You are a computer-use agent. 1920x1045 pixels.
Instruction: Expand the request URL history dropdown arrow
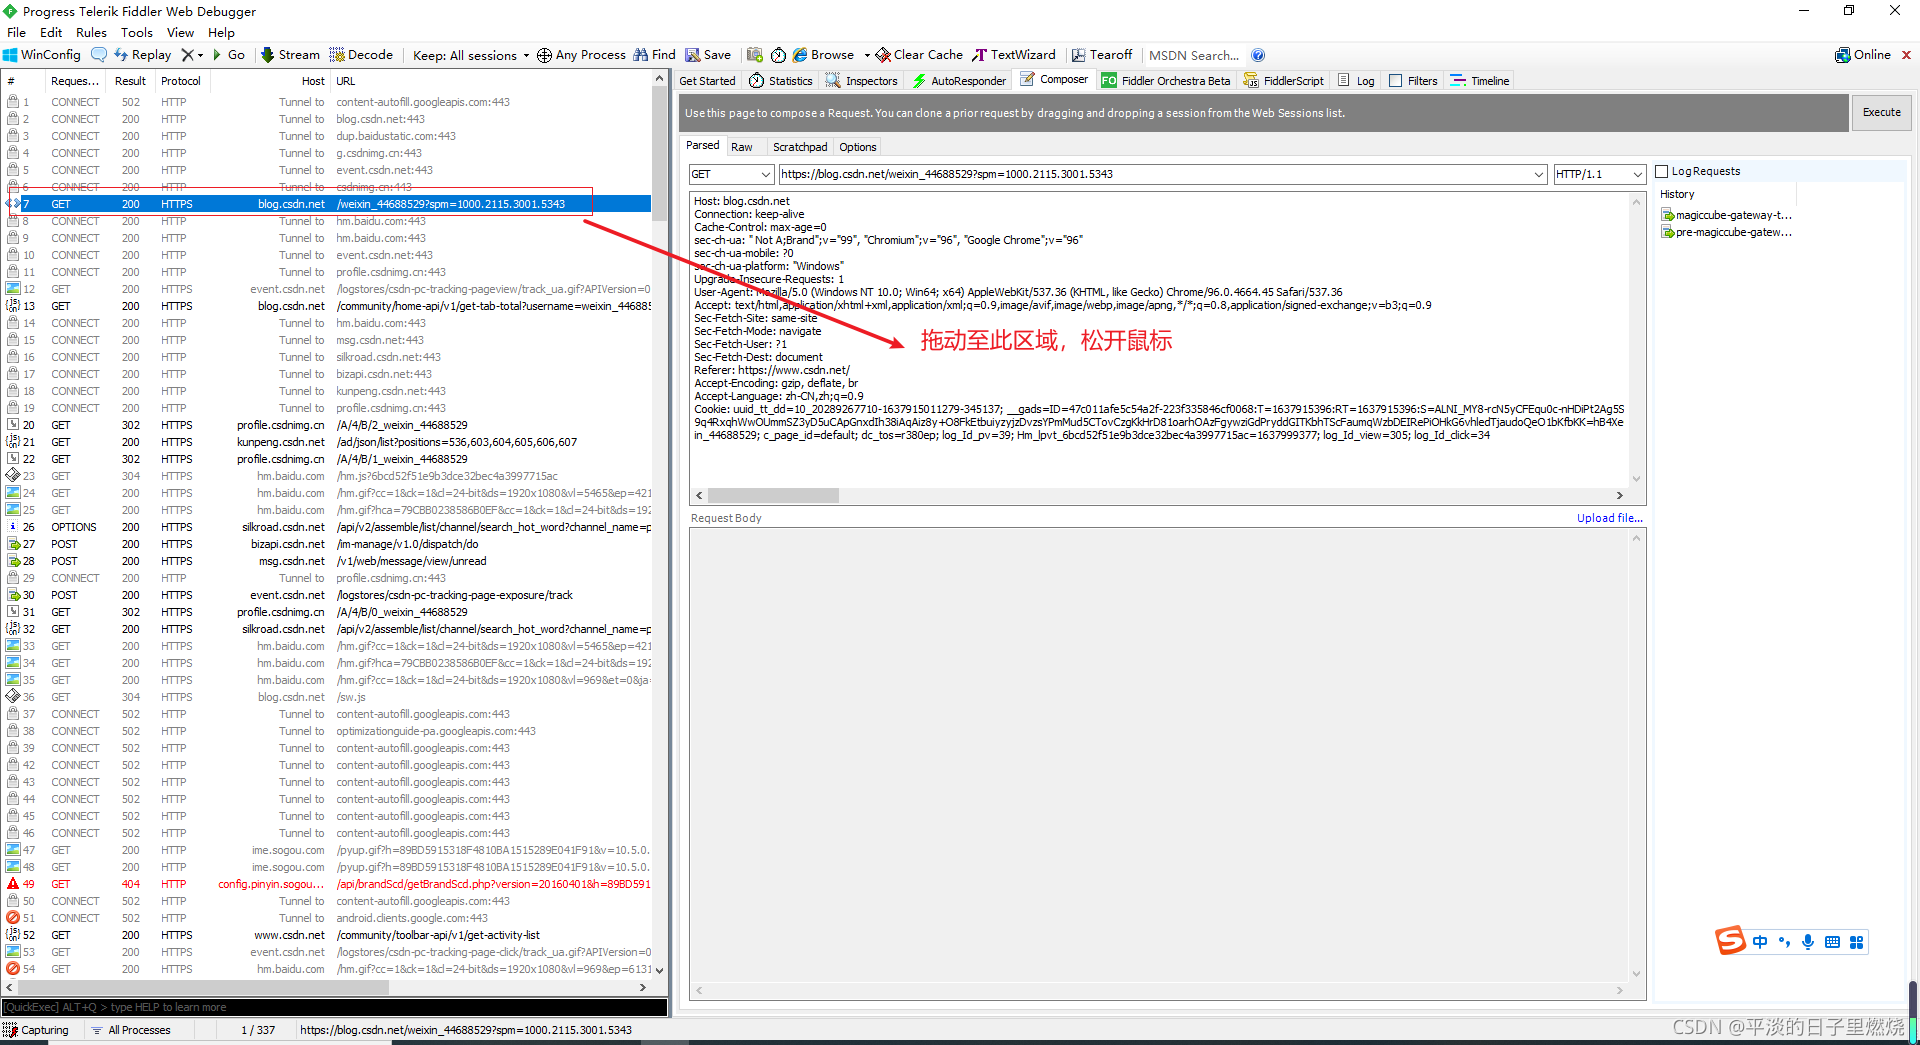[x=1539, y=174]
